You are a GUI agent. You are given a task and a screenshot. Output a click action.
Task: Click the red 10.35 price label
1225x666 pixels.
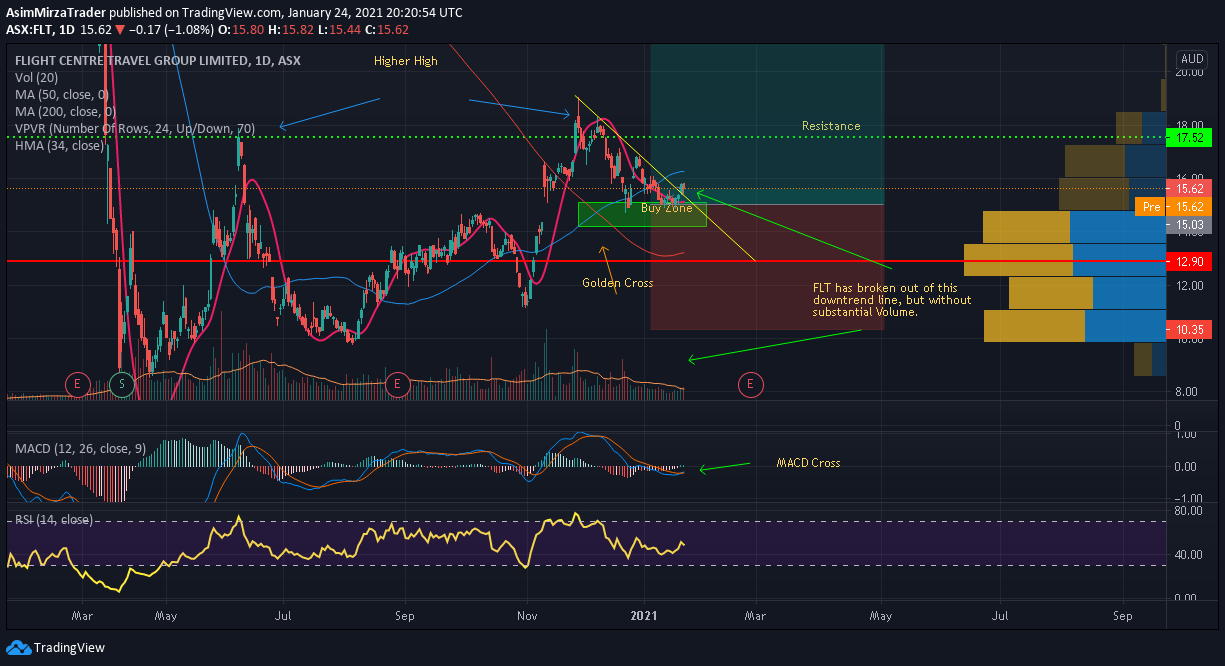pyautogui.click(x=1190, y=328)
